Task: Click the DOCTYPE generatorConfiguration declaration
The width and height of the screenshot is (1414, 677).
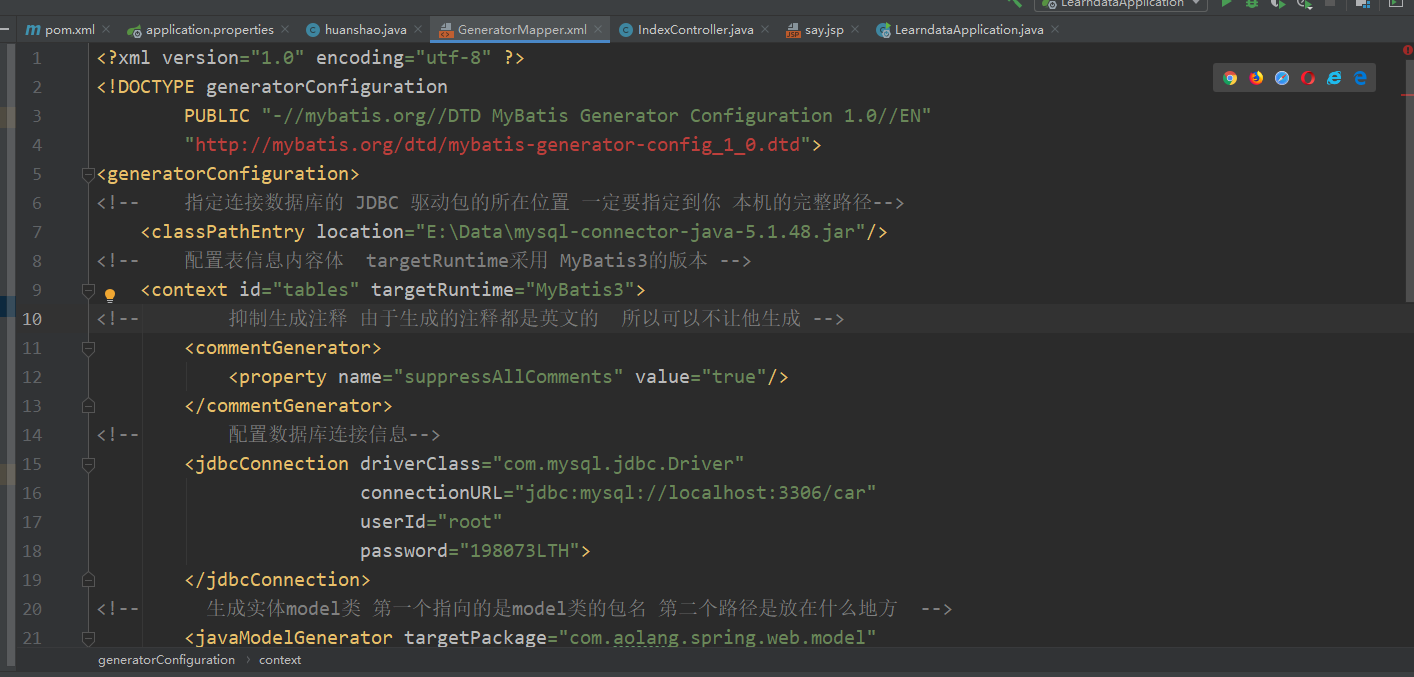Action: (x=272, y=87)
